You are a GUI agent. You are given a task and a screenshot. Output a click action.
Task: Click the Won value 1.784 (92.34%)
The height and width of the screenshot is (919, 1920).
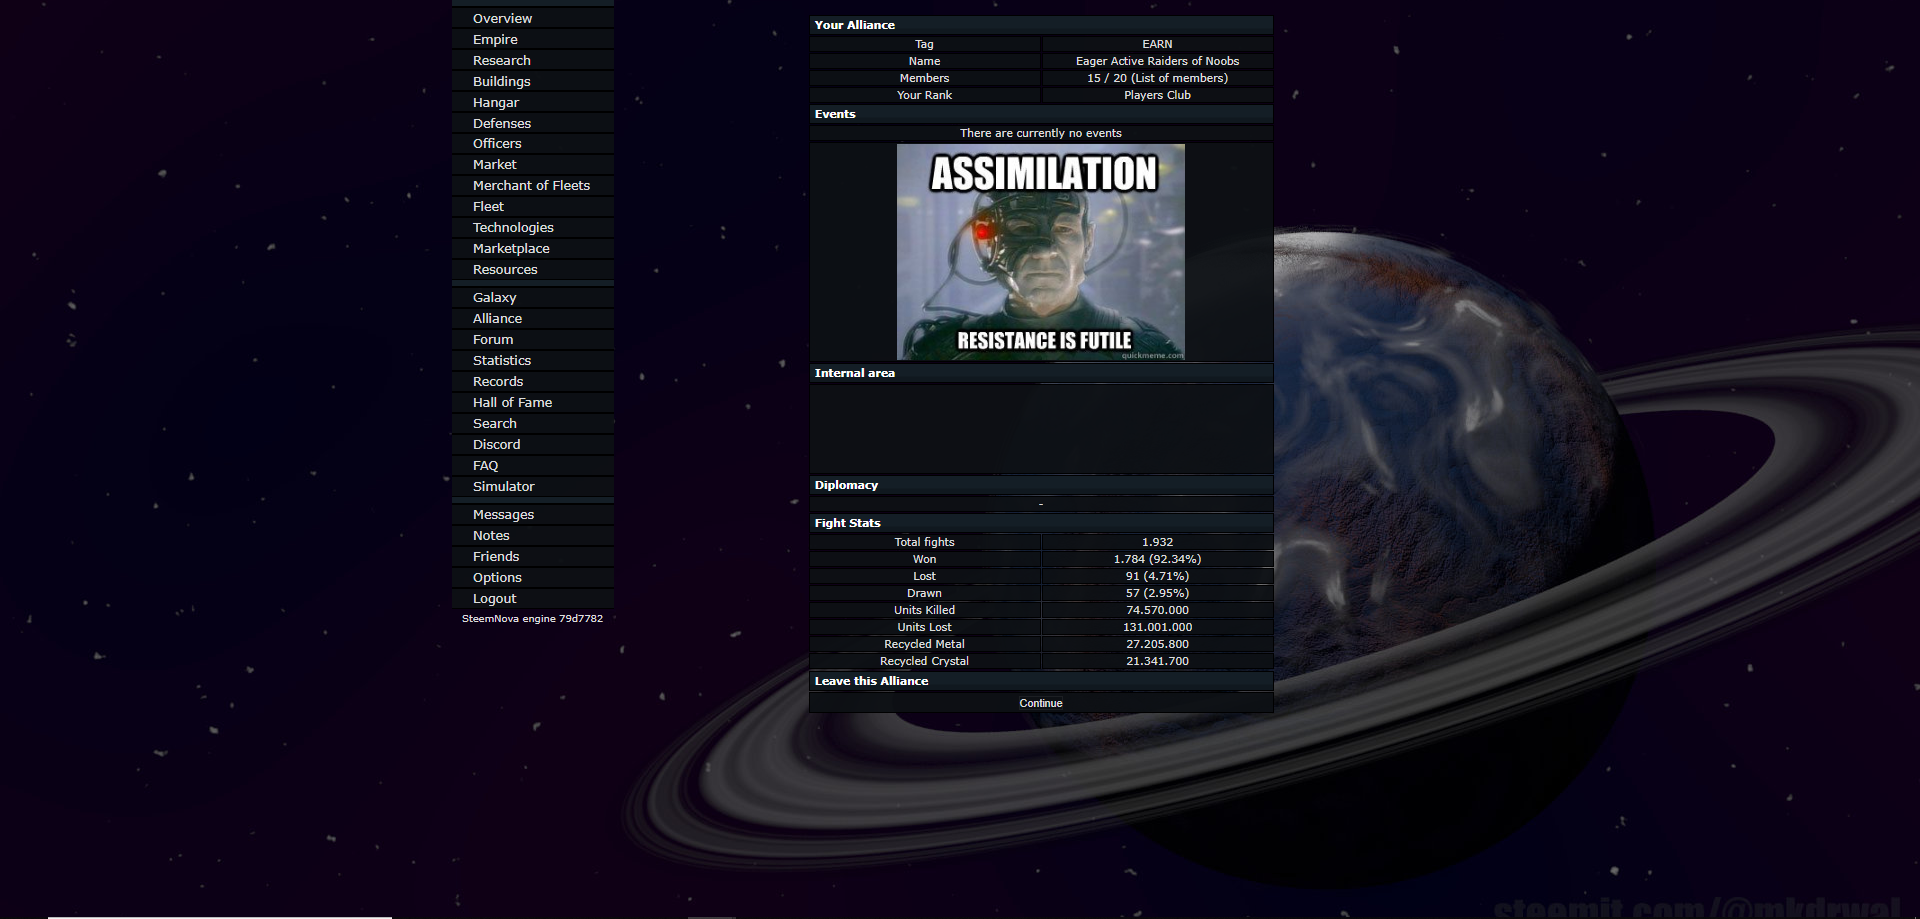(1157, 559)
